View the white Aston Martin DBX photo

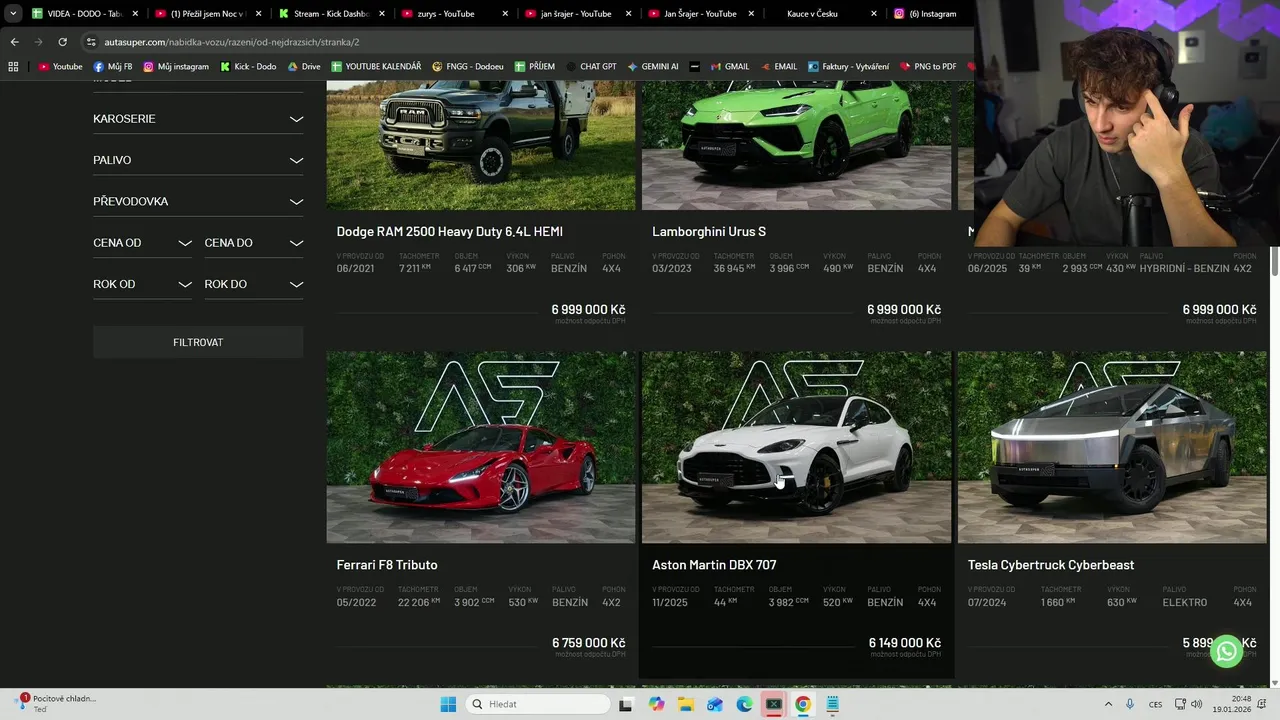(x=796, y=447)
